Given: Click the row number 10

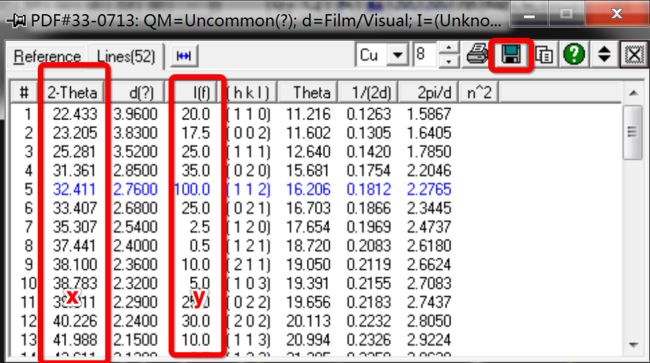Looking at the screenshot, I should click(29, 283).
